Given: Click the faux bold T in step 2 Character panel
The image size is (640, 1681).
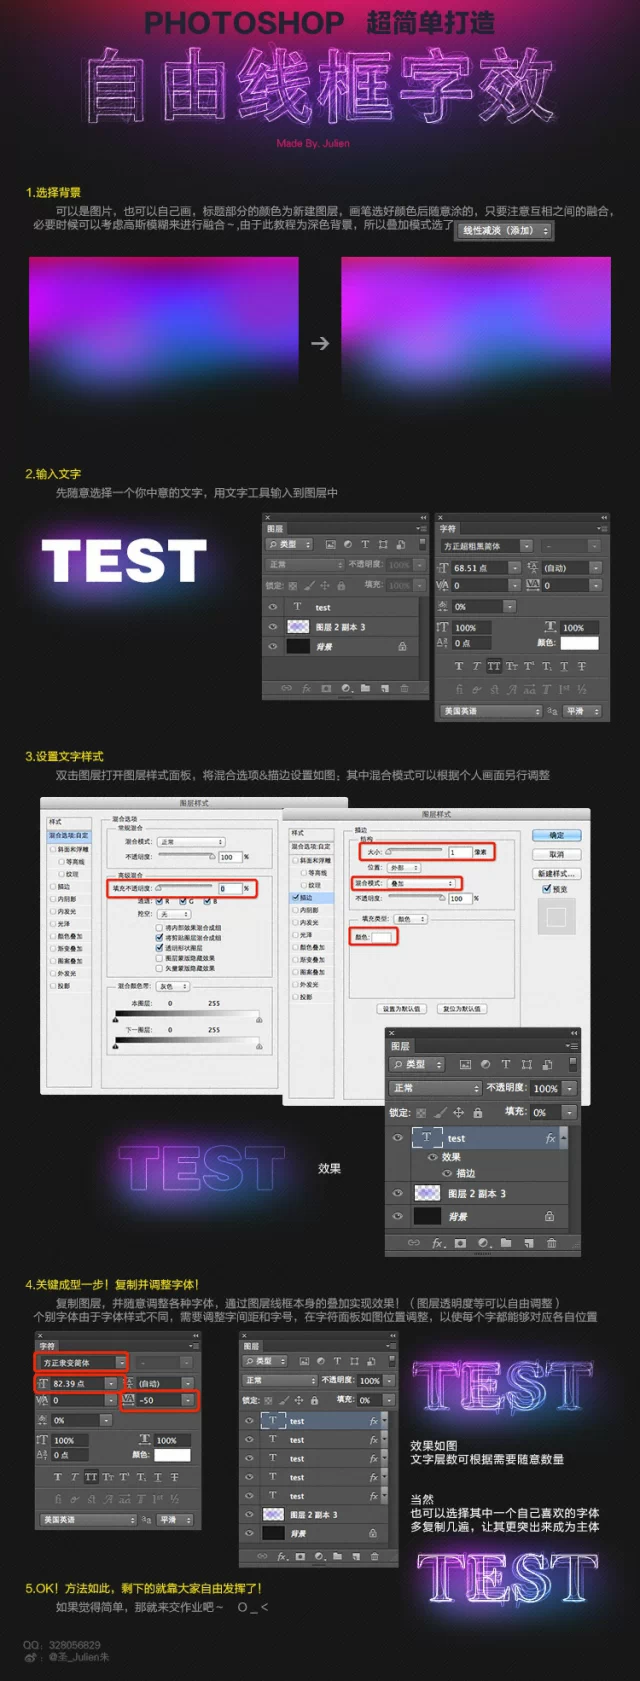Looking at the screenshot, I should tap(459, 666).
